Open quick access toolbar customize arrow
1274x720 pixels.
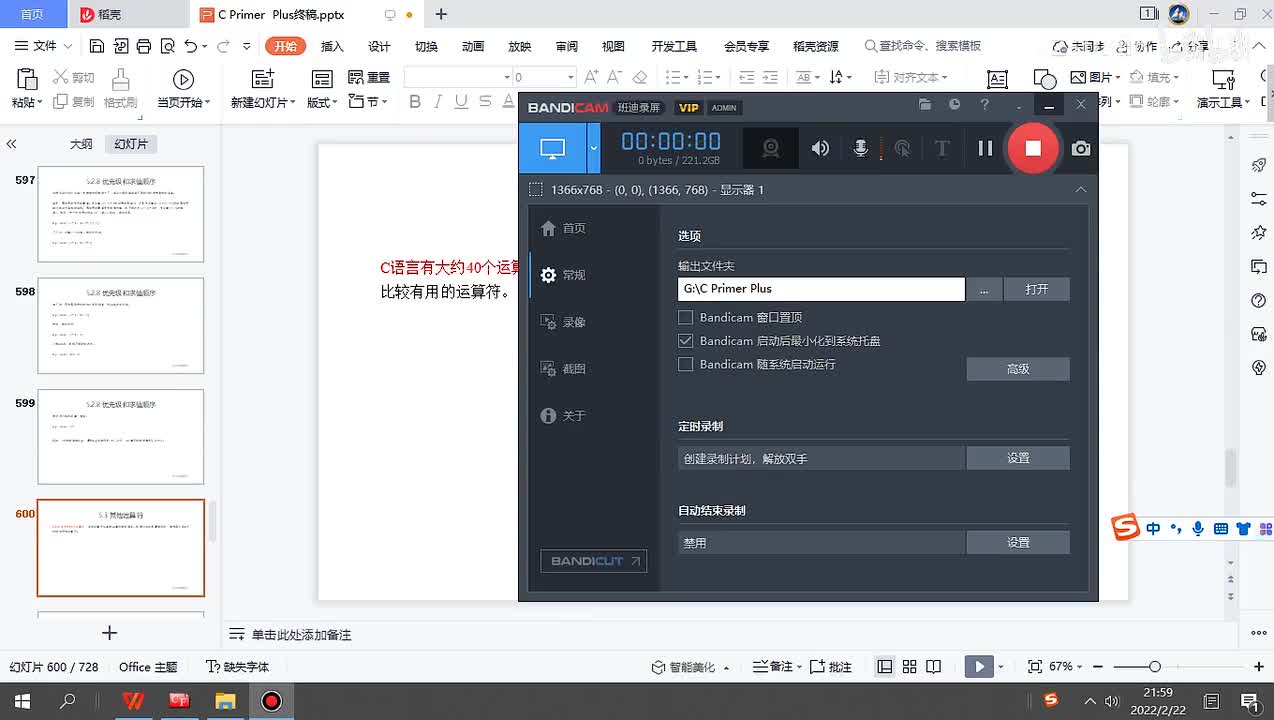click(247, 46)
